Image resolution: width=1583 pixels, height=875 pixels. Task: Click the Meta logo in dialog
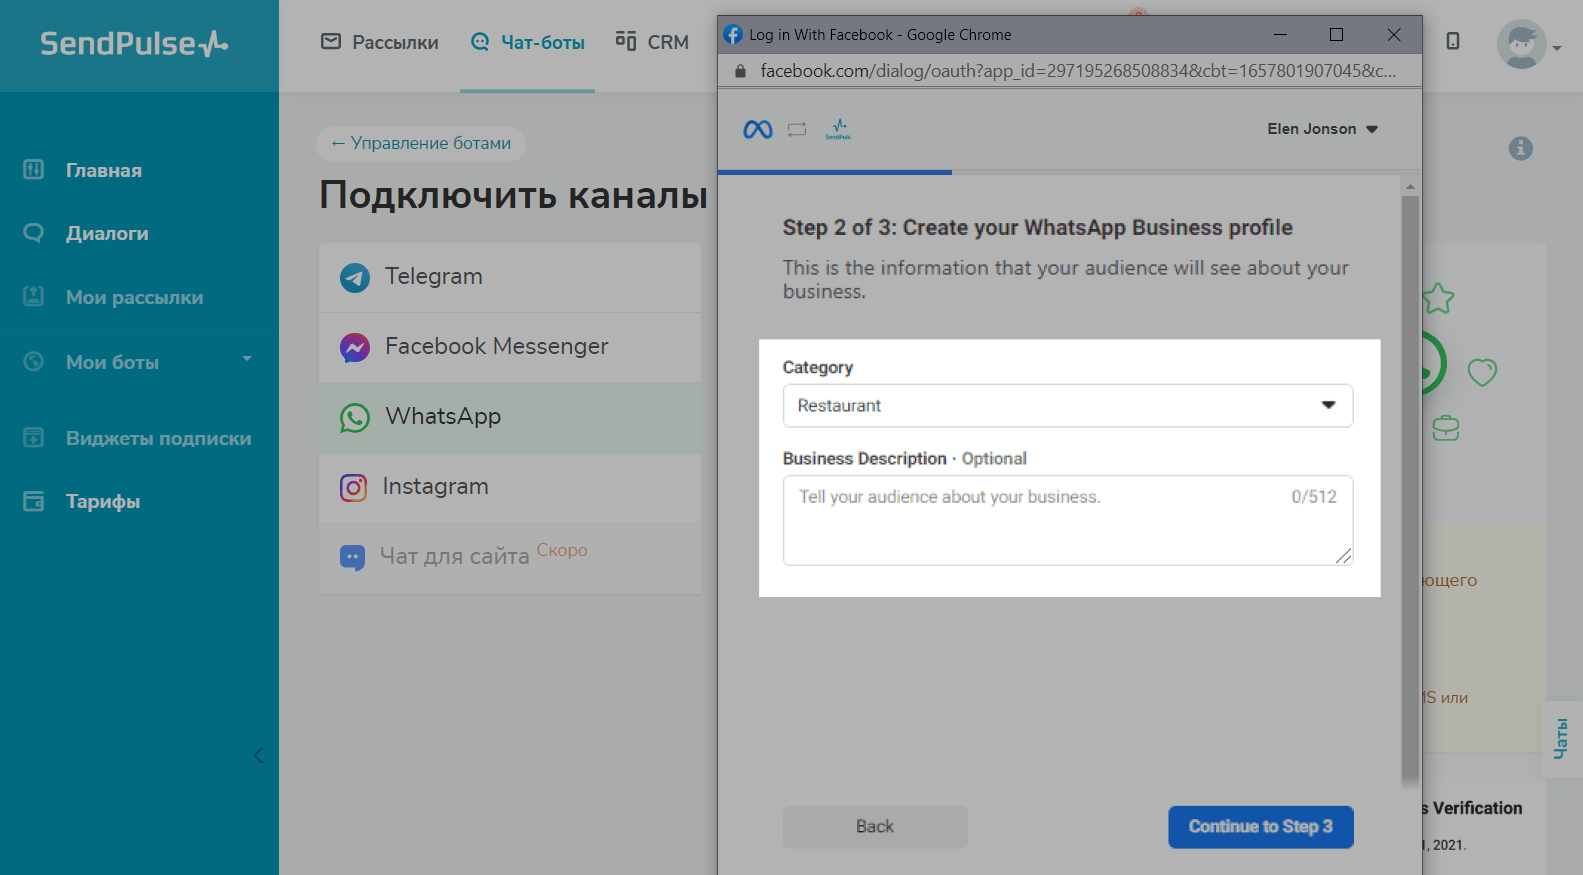pos(758,130)
